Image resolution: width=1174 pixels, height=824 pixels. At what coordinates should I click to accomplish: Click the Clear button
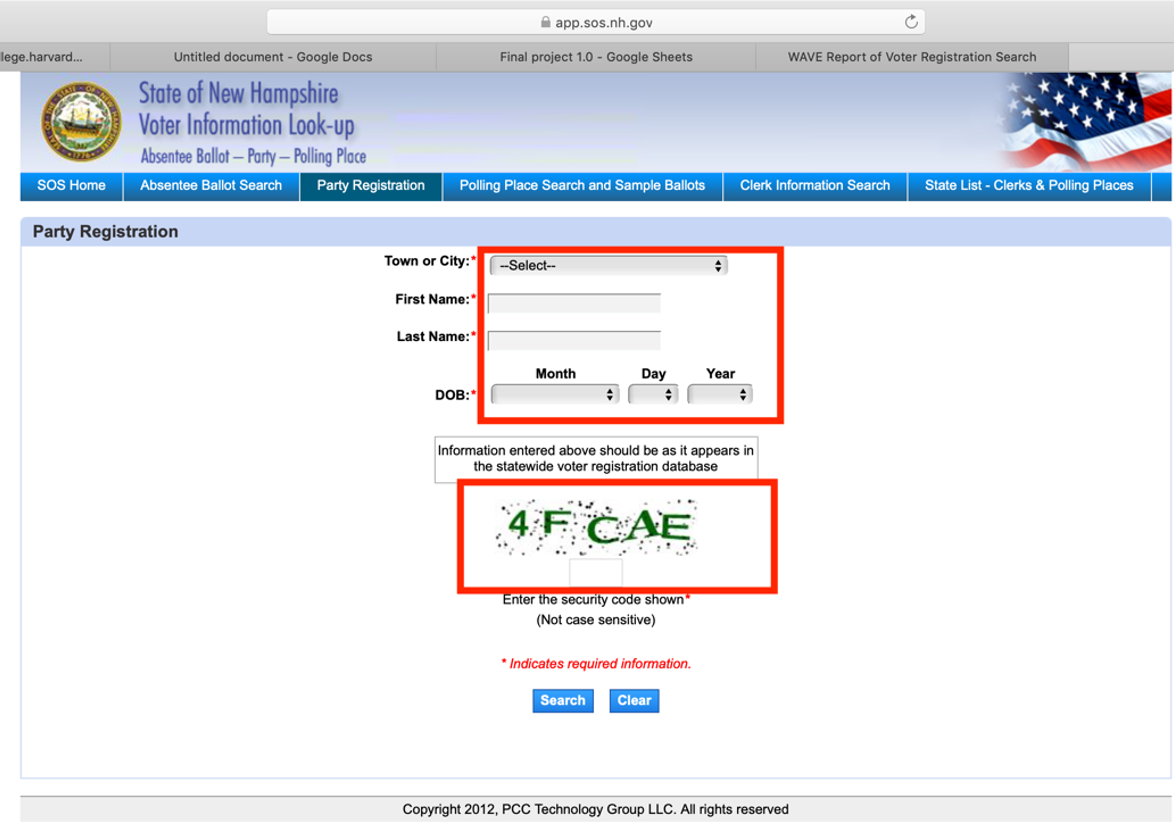tap(634, 701)
